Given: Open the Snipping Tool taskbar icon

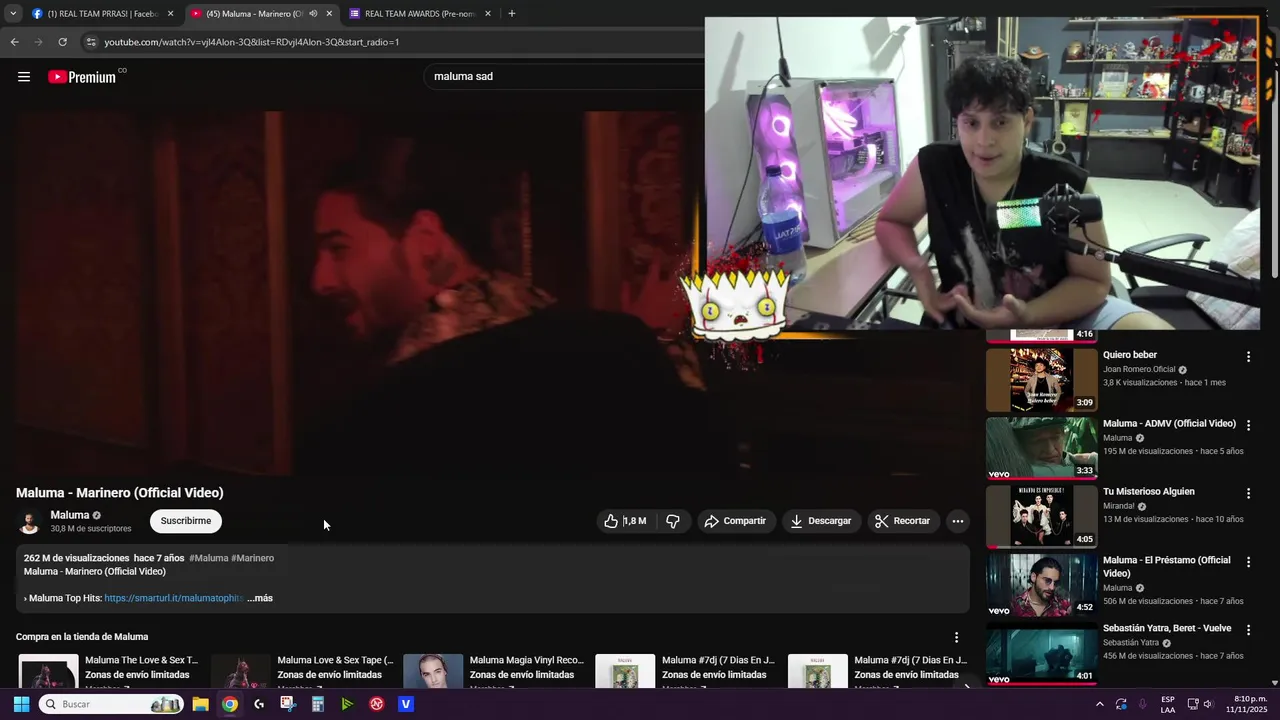Looking at the screenshot, I should click(288, 704).
